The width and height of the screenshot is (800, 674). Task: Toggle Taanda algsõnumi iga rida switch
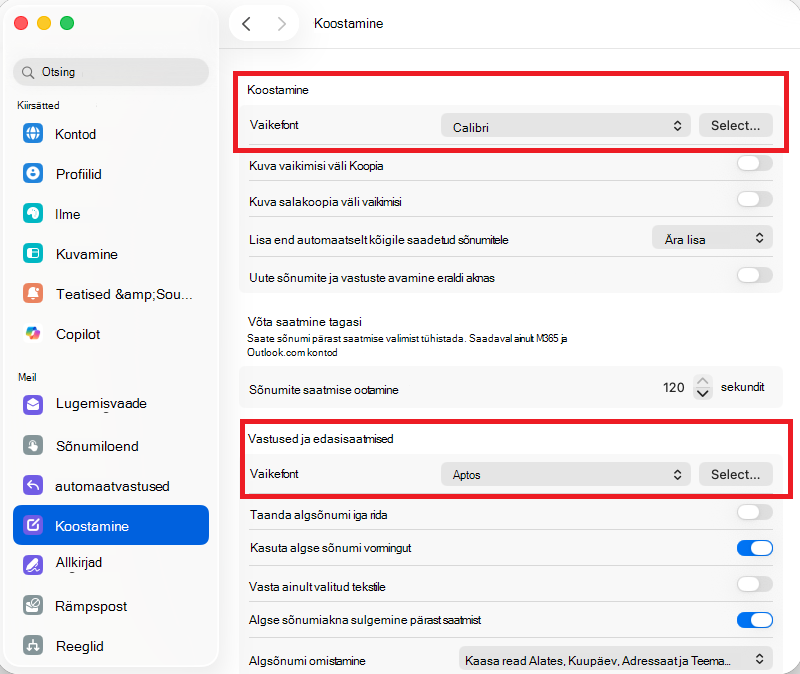pyautogui.click(x=755, y=512)
